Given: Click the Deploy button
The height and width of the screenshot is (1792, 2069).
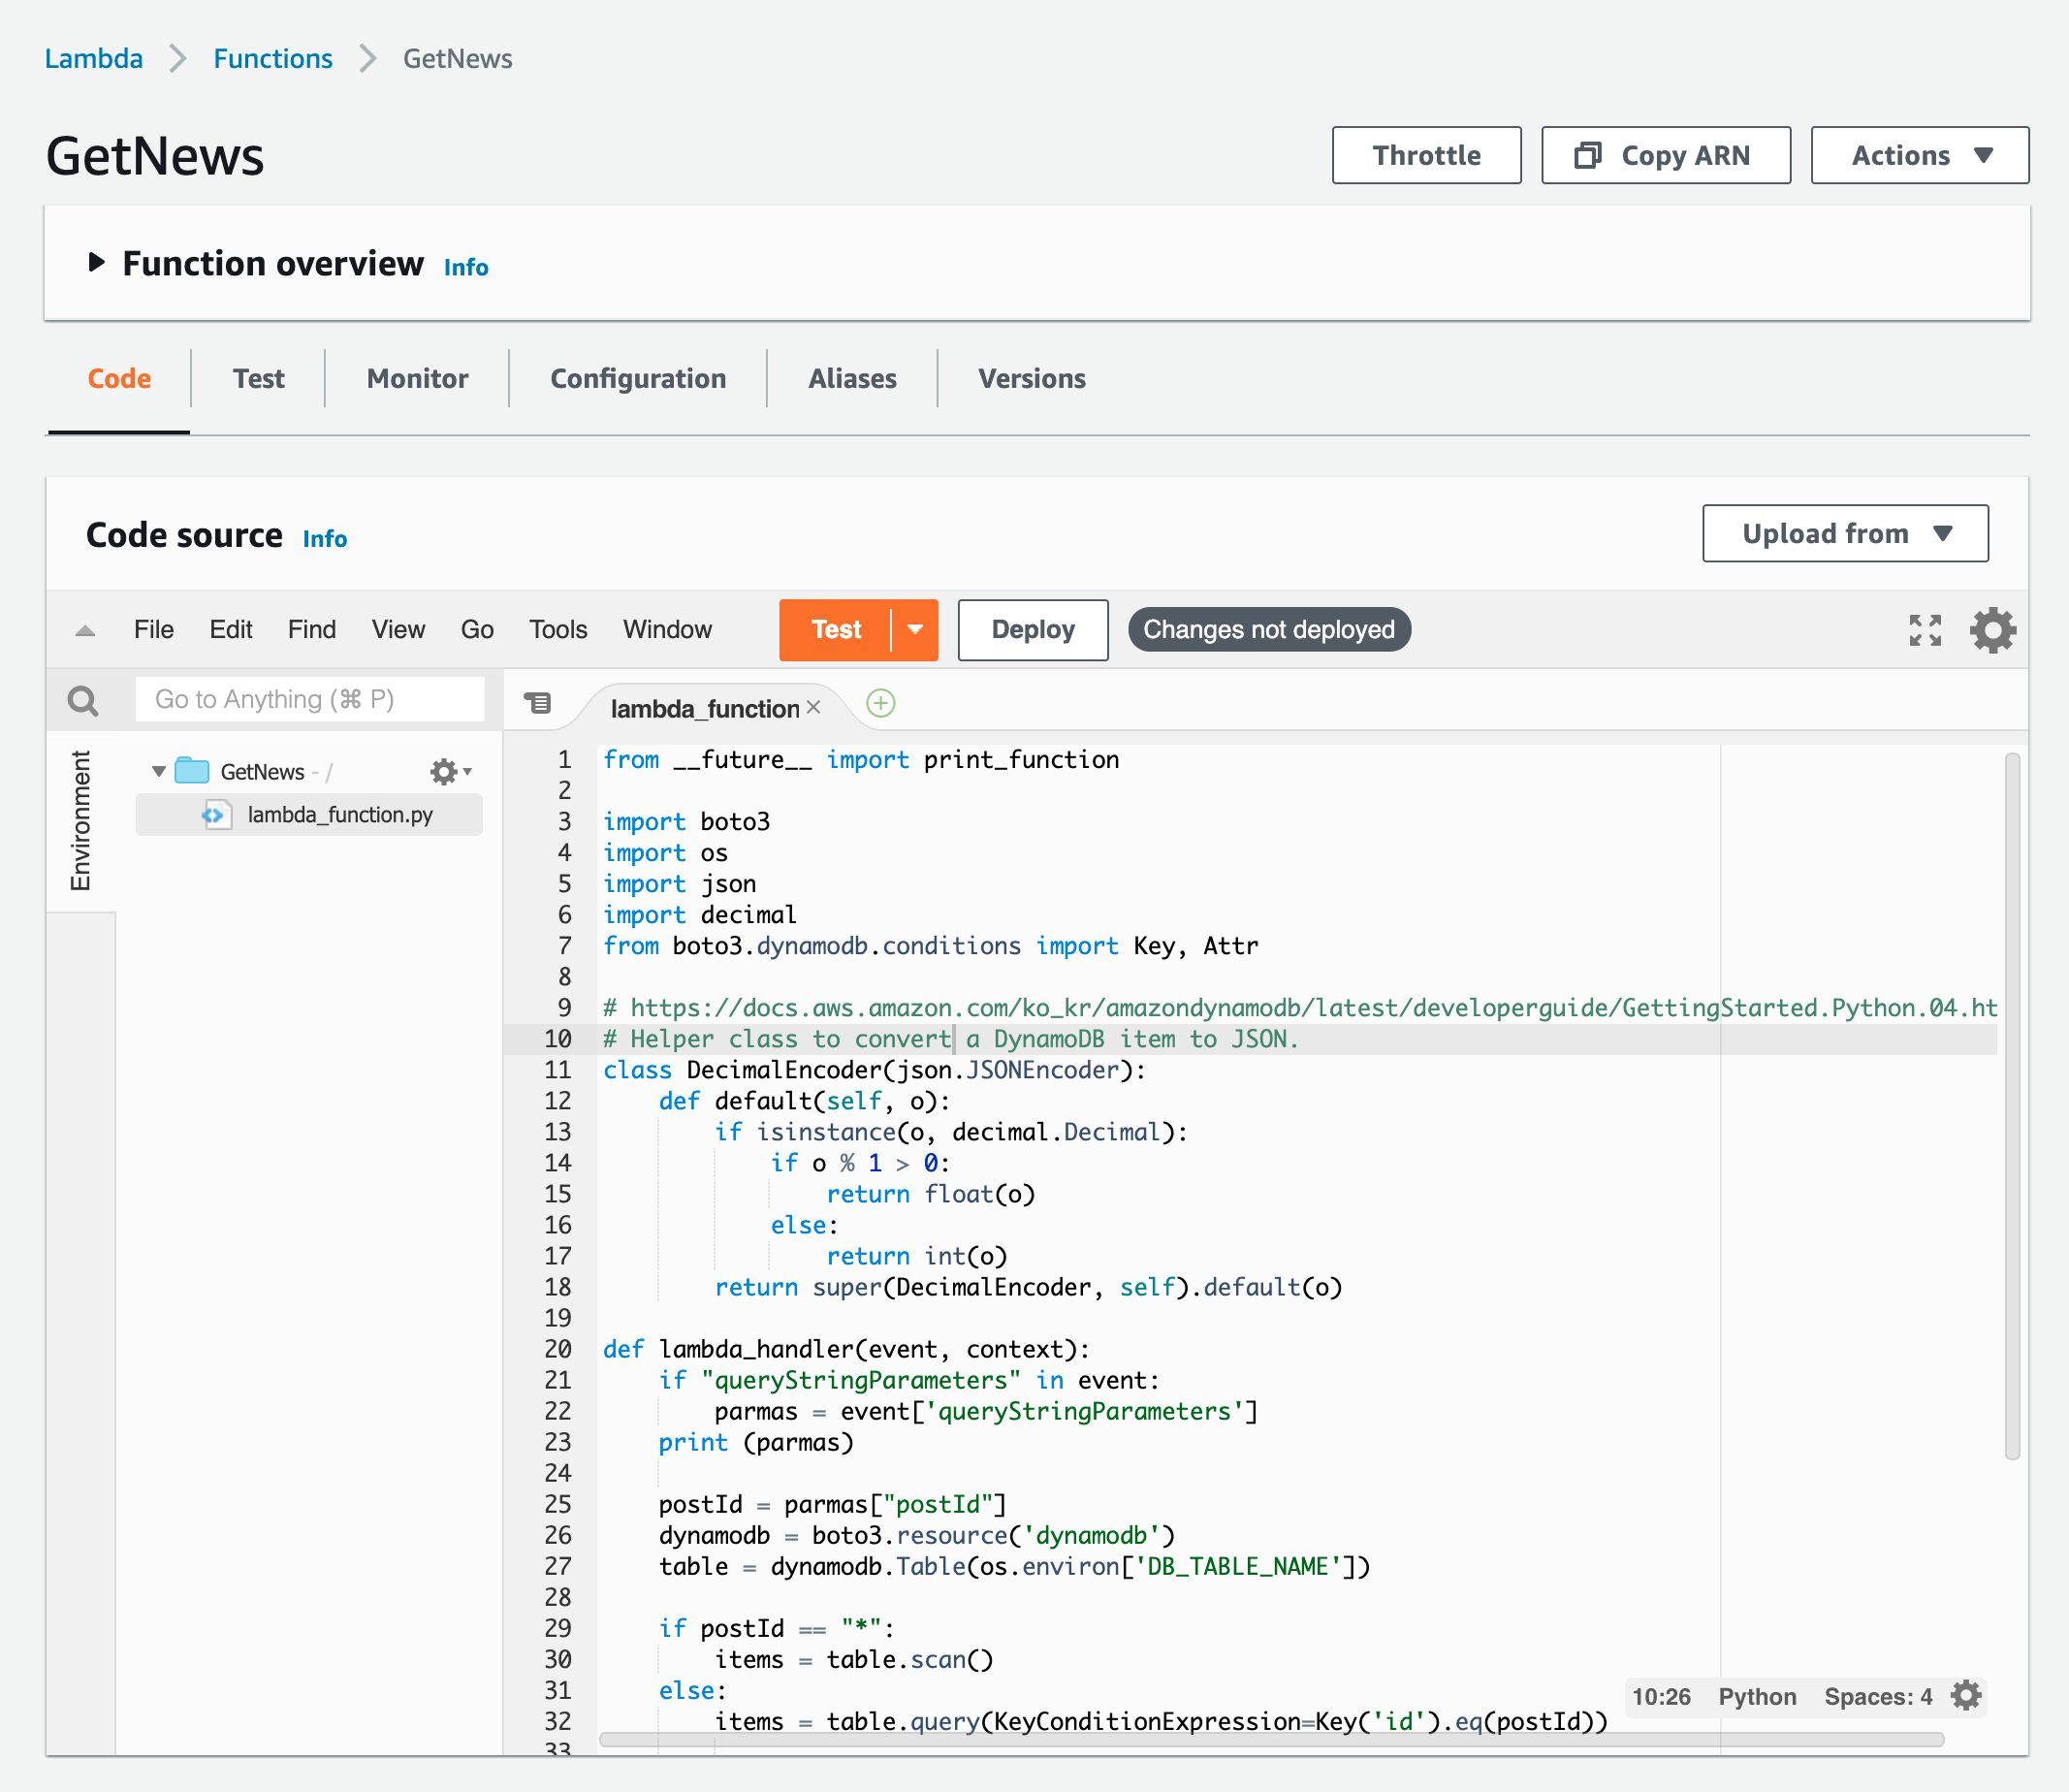Looking at the screenshot, I should 1033,630.
